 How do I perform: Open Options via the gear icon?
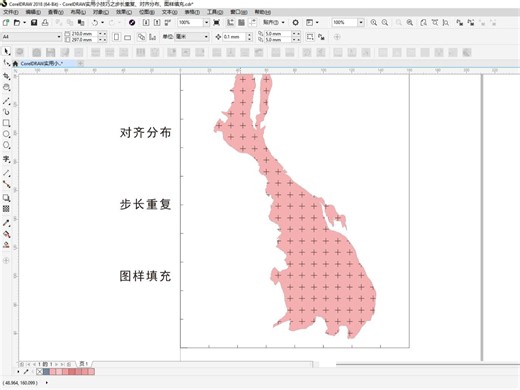[x=295, y=23]
